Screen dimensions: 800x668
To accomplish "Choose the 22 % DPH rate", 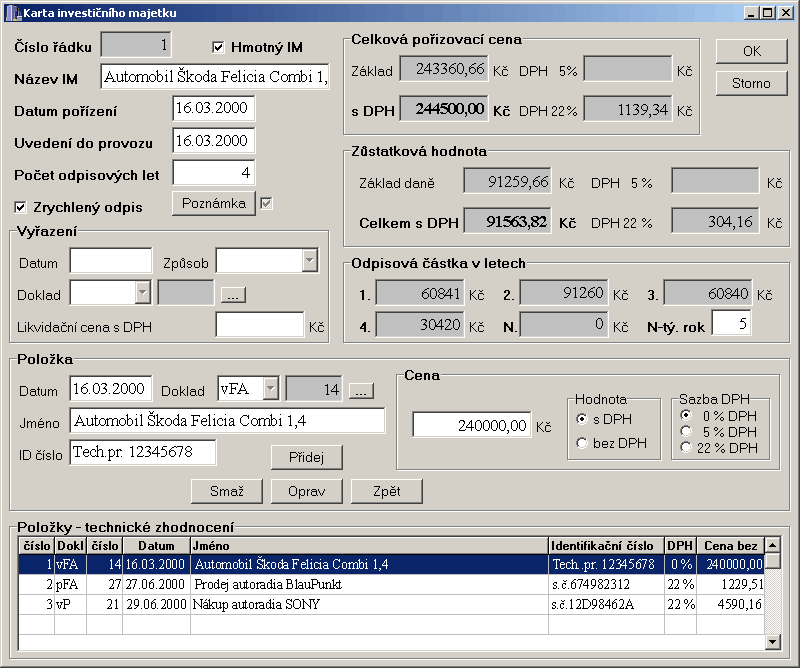I will [x=686, y=448].
